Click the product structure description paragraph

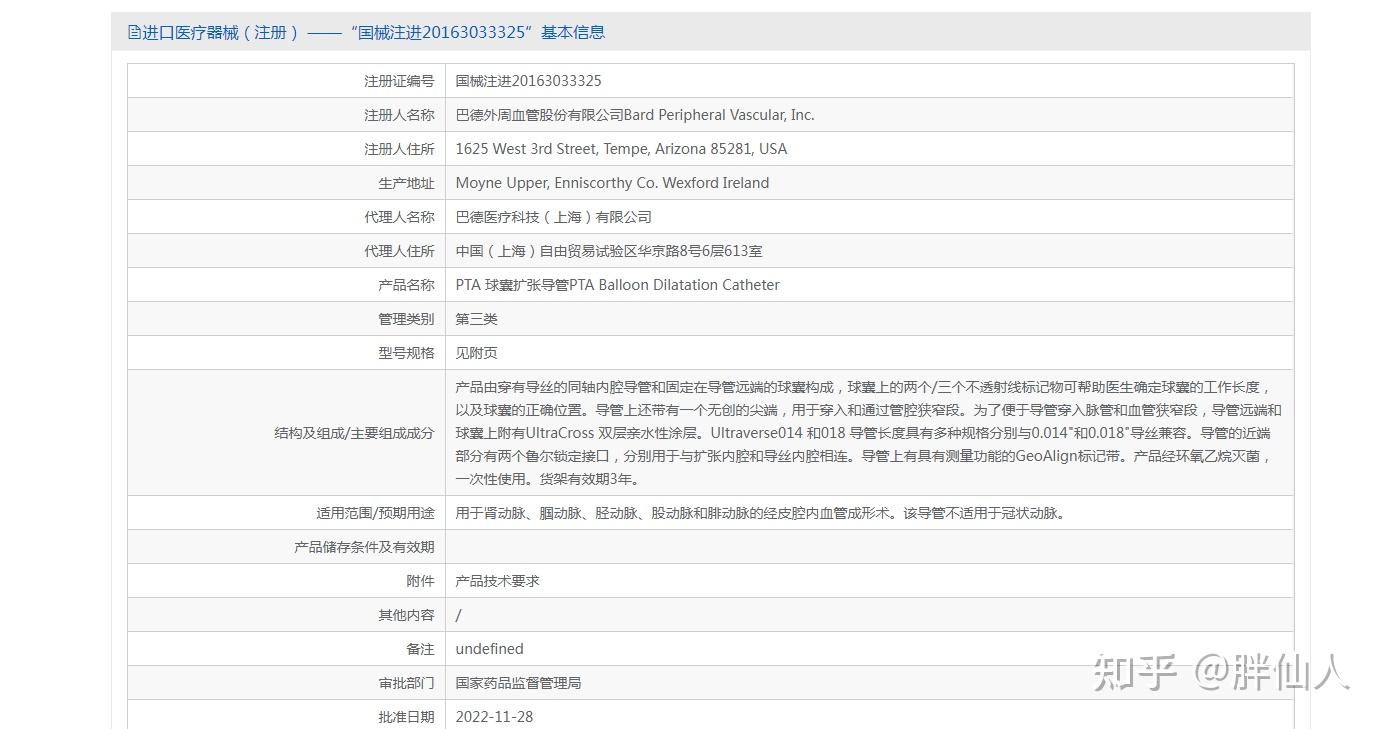pos(868,433)
